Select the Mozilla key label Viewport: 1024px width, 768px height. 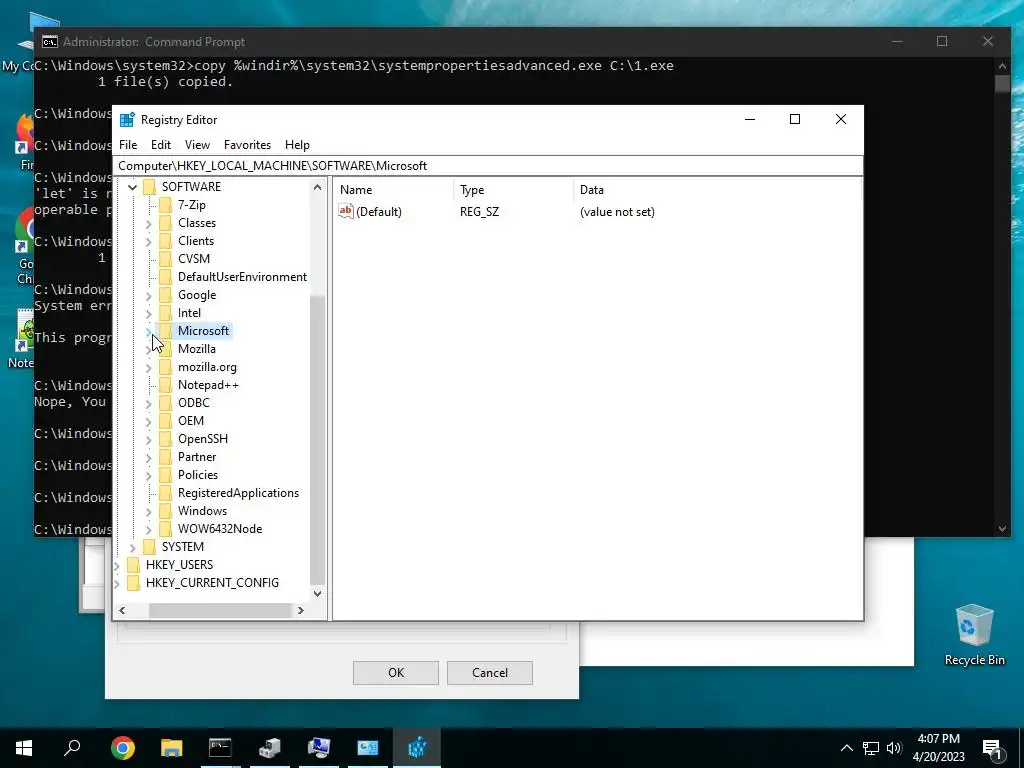click(x=197, y=349)
